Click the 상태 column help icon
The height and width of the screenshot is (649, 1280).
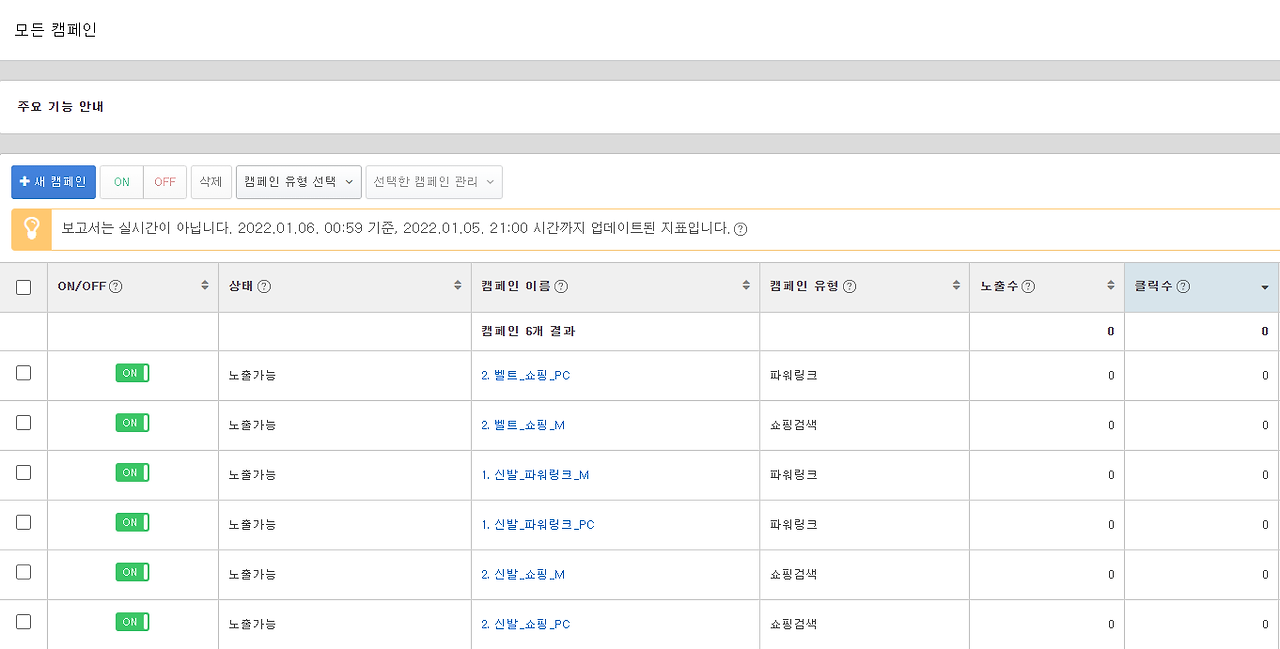264,287
